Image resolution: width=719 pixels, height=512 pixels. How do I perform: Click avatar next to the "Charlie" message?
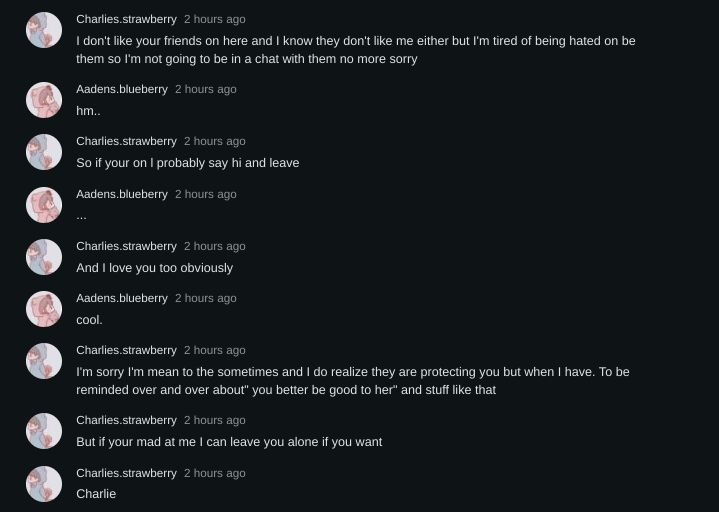tap(44, 484)
